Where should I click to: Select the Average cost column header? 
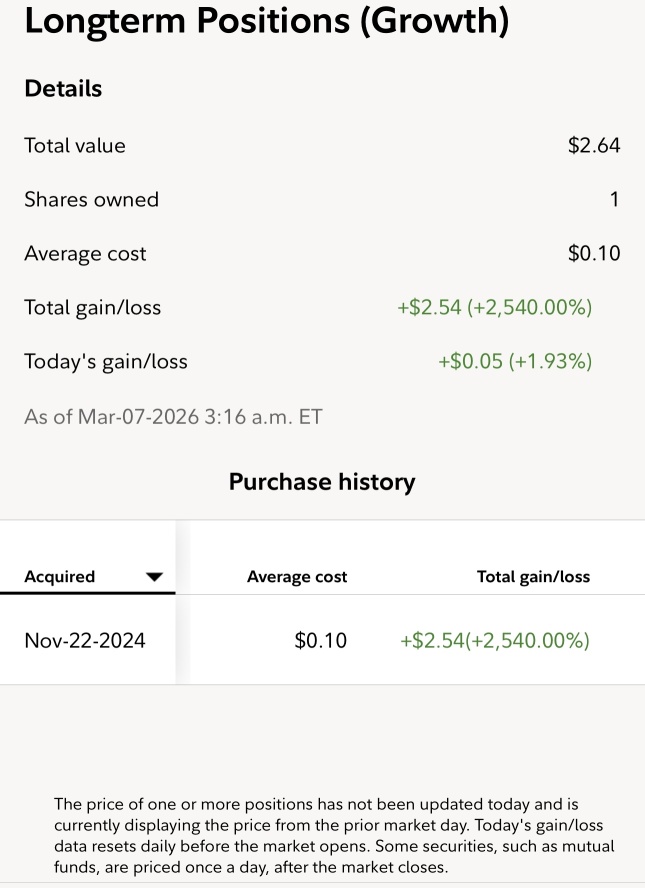point(297,577)
